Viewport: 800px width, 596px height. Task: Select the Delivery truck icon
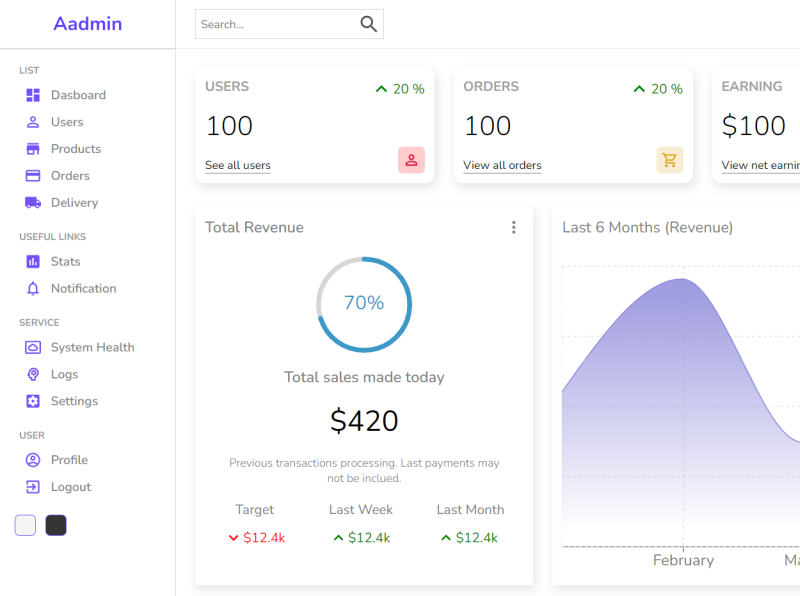[x=33, y=202]
